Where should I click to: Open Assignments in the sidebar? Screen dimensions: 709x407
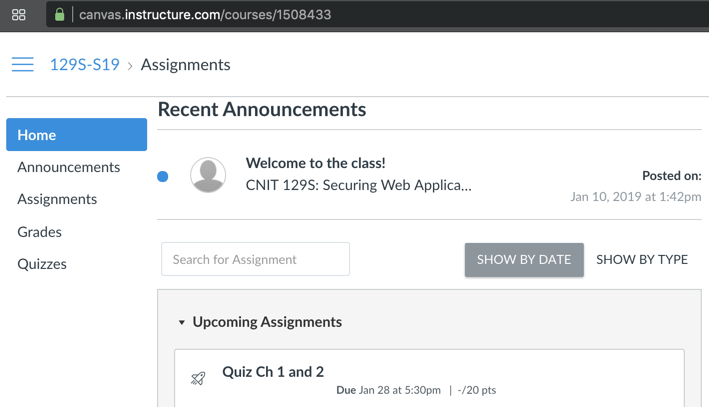click(57, 199)
